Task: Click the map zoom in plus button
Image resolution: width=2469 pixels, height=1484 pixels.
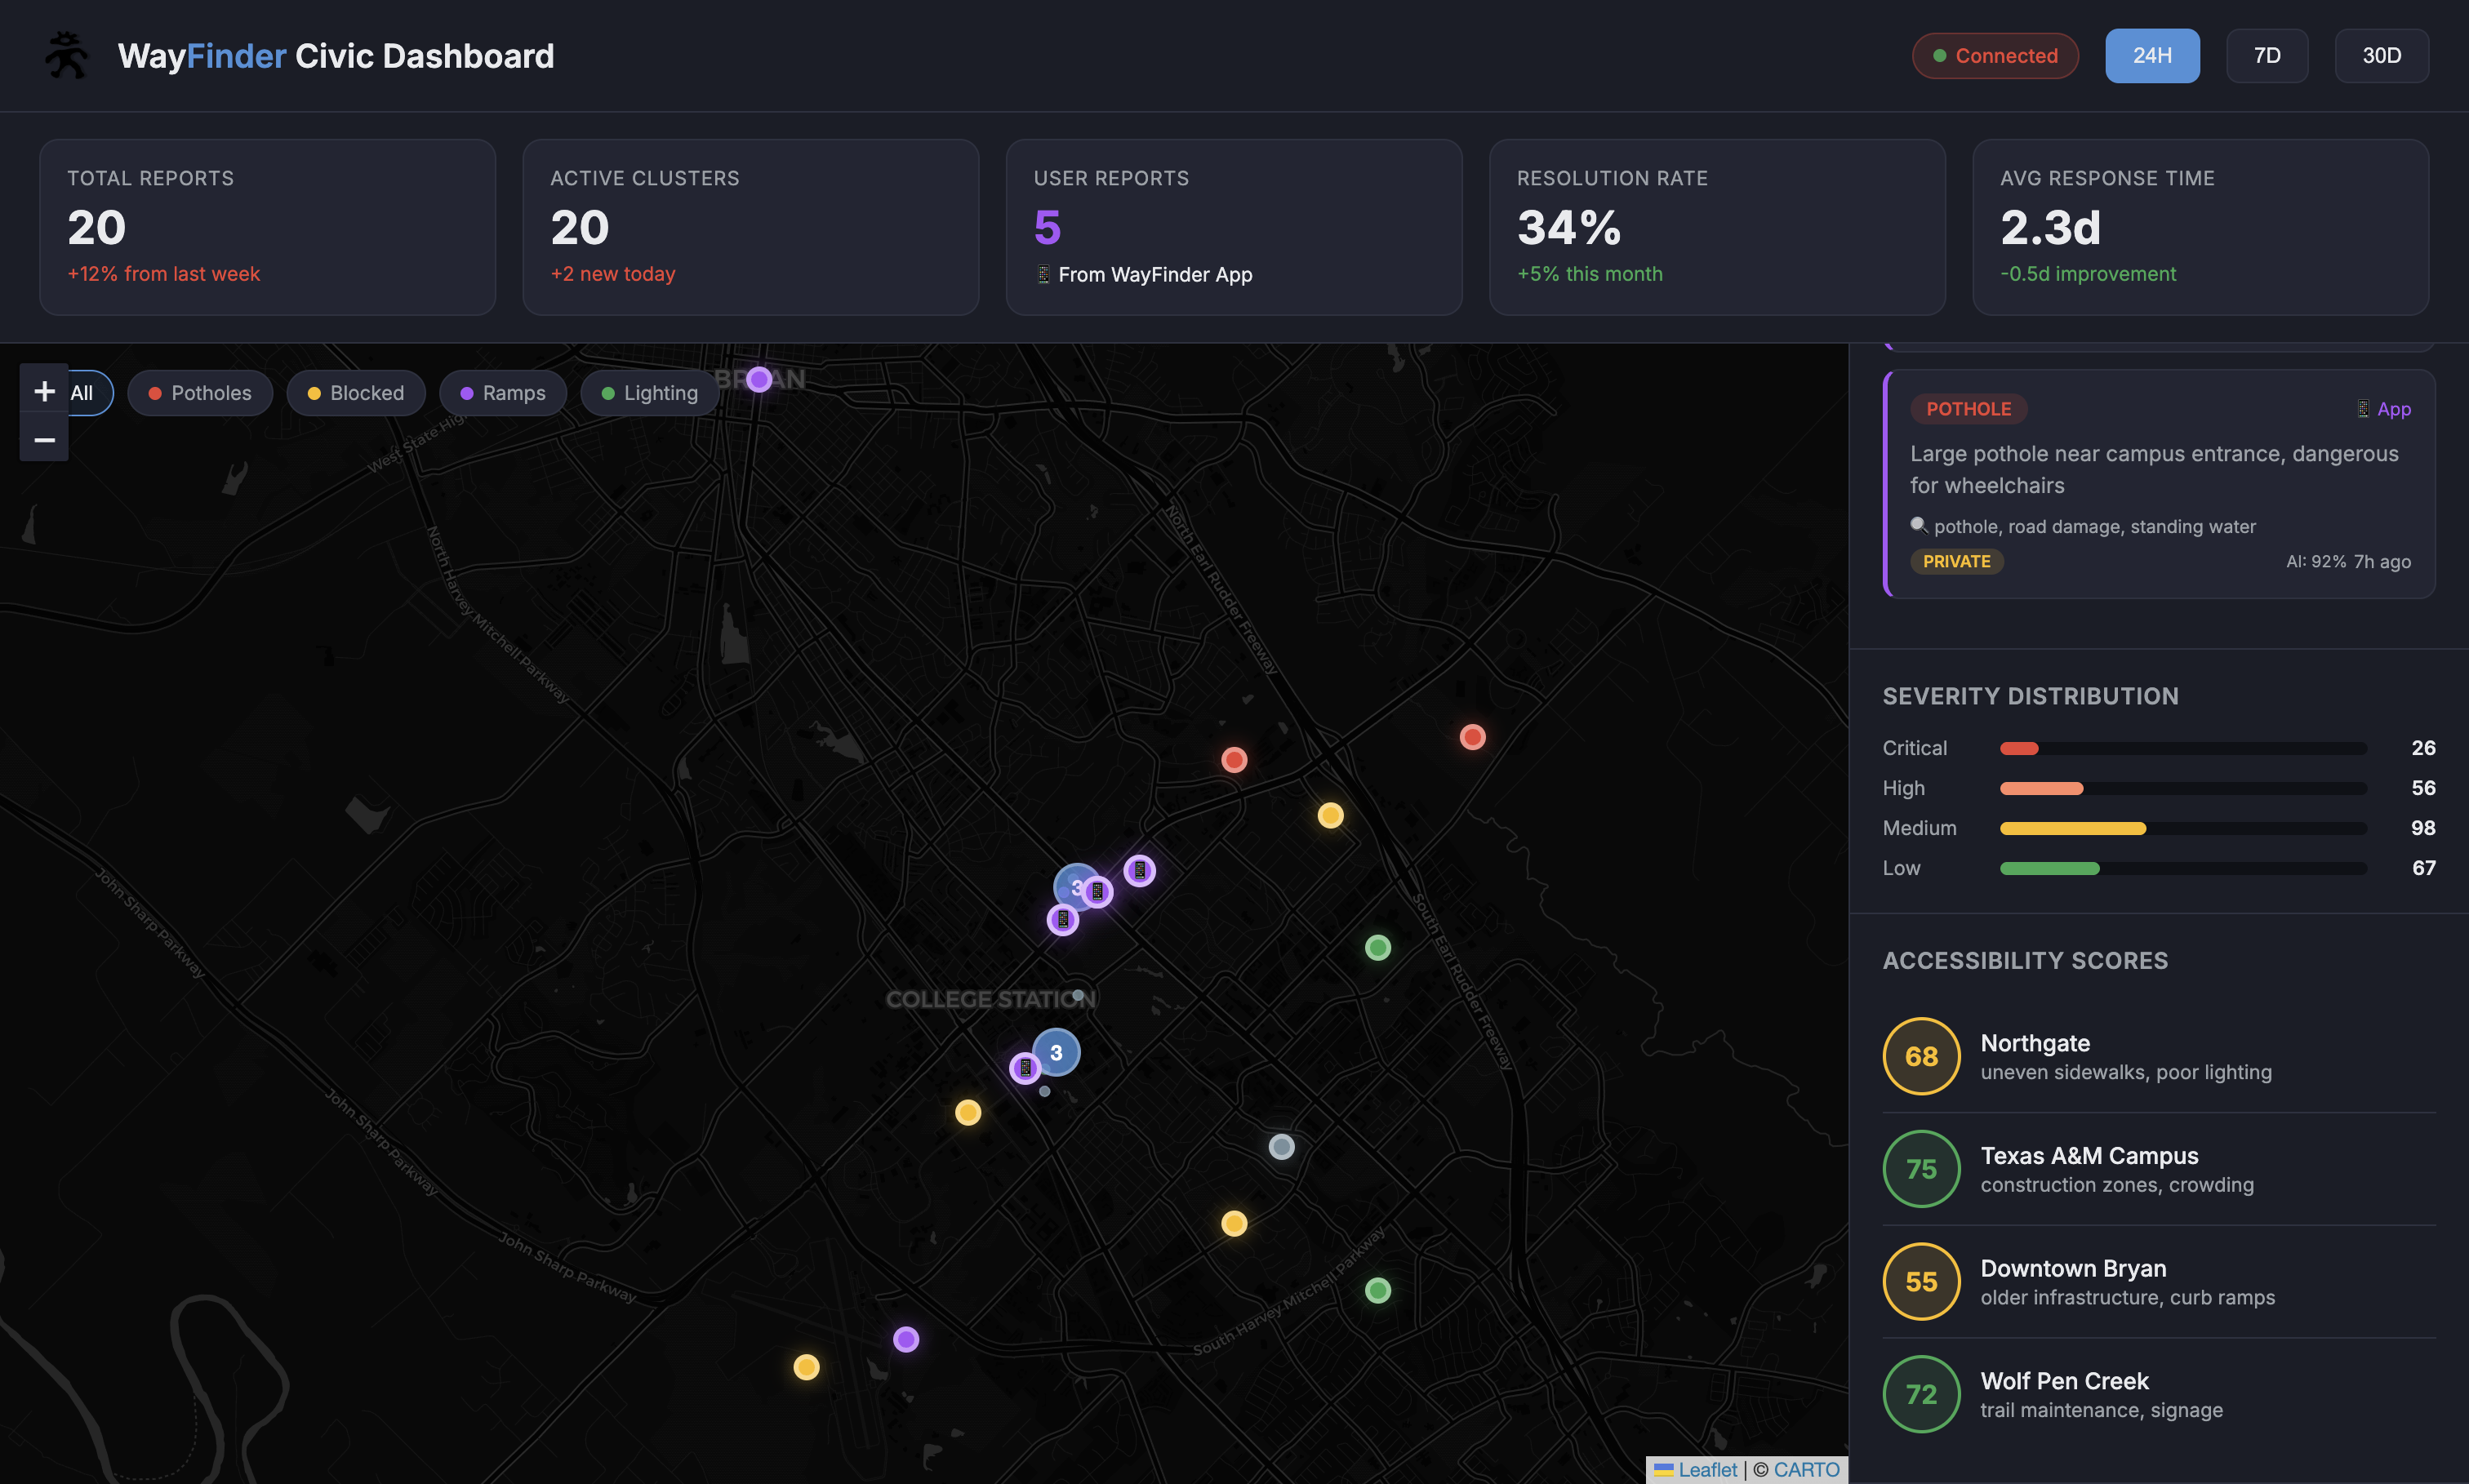Action: point(44,390)
